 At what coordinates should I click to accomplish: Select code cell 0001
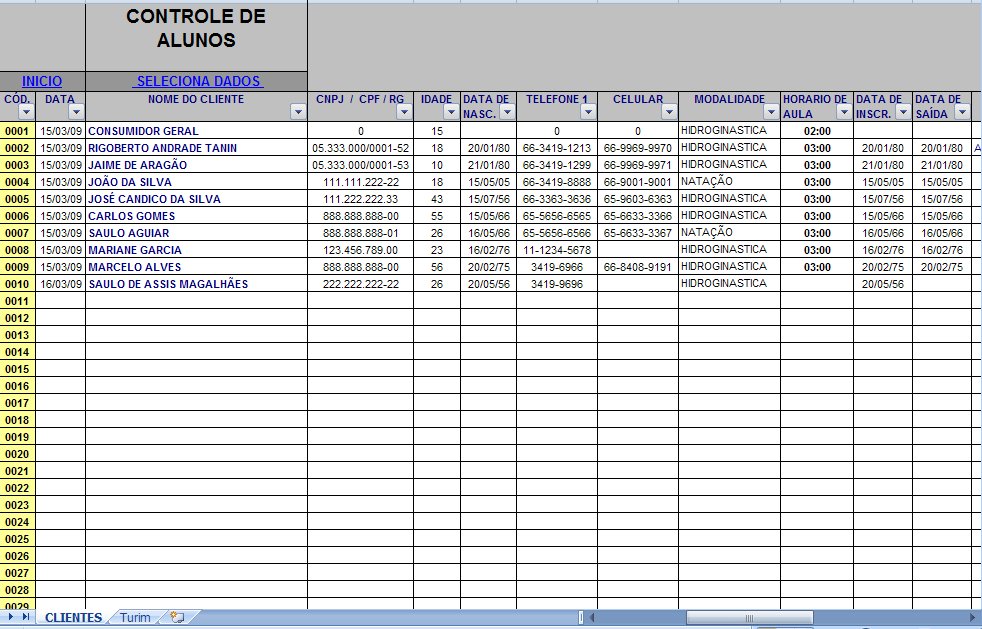pyautogui.click(x=18, y=131)
